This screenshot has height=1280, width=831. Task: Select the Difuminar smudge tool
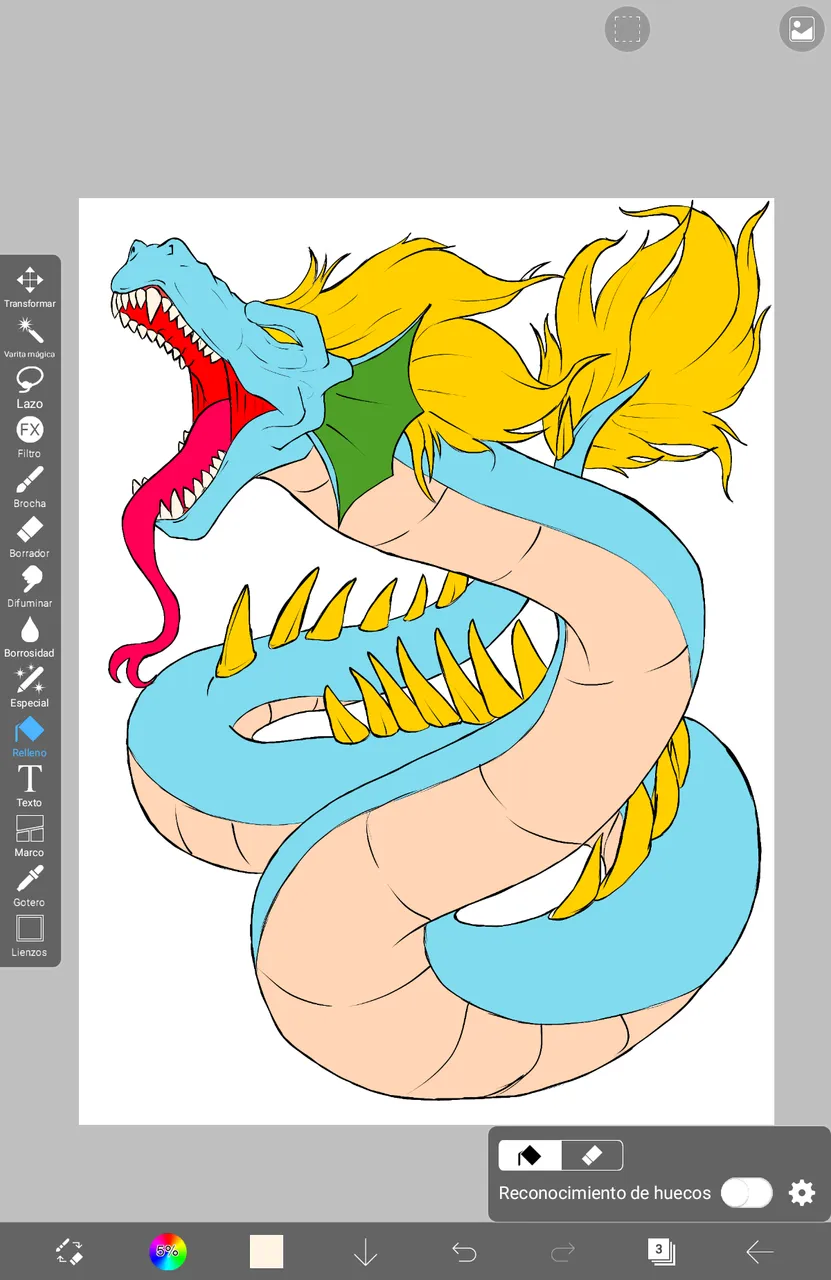point(29,586)
